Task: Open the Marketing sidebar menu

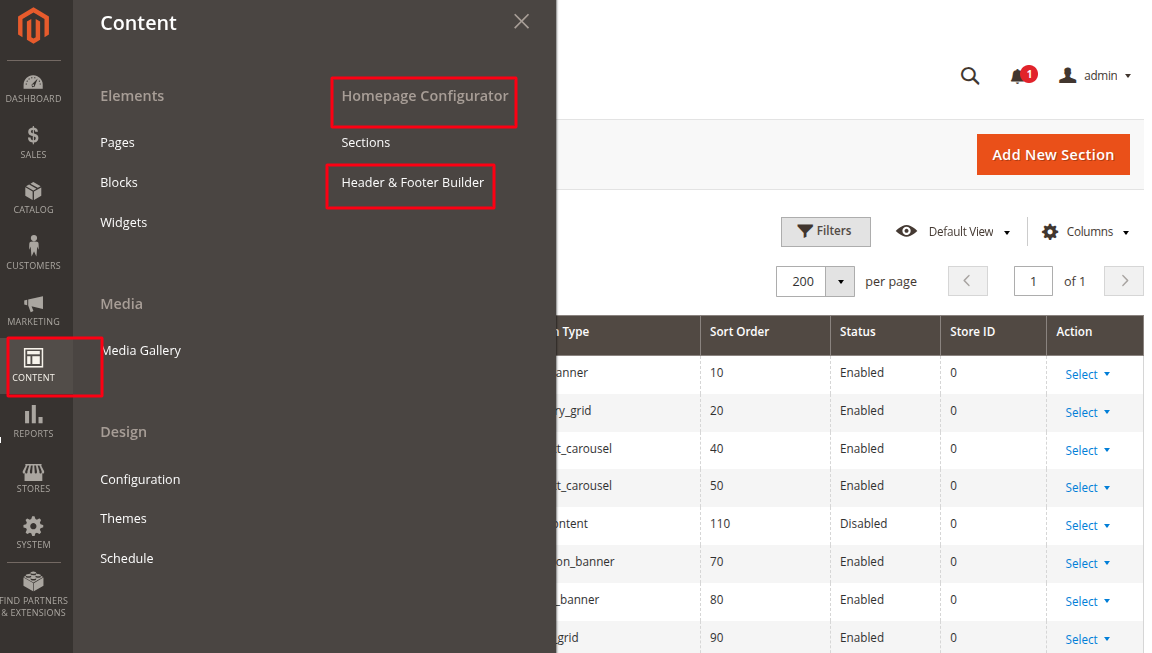Action: 33,311
